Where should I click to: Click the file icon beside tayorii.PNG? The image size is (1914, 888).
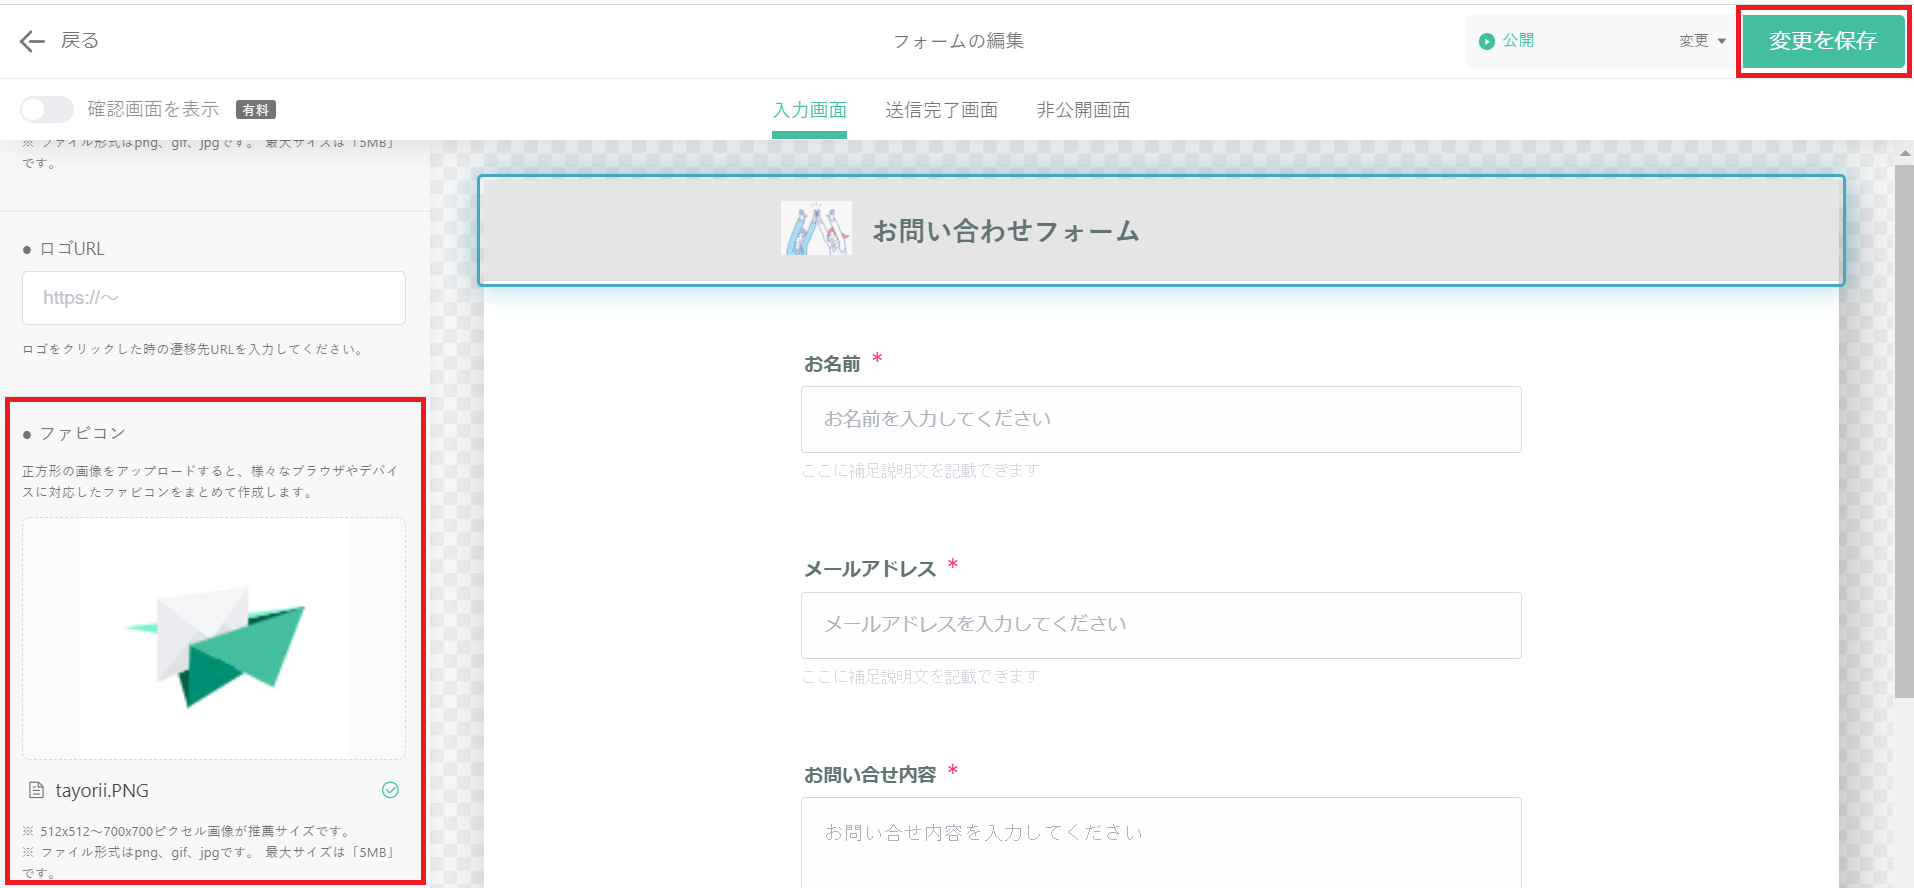tap(36, 790)
